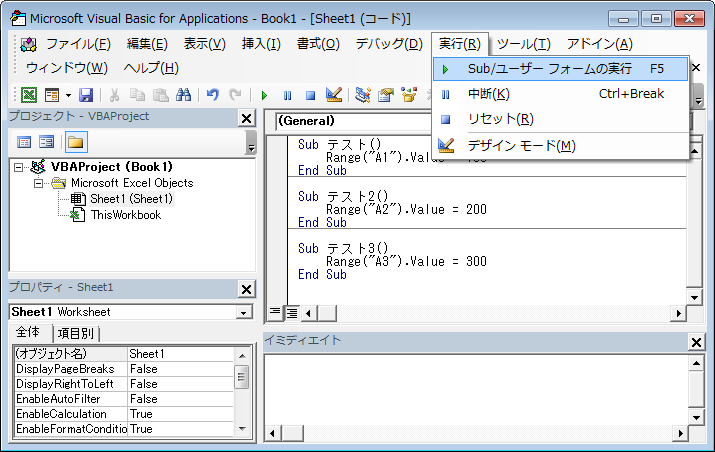
Task: Select ThisWorkbook in the project tree
Action: coord(125,214)
